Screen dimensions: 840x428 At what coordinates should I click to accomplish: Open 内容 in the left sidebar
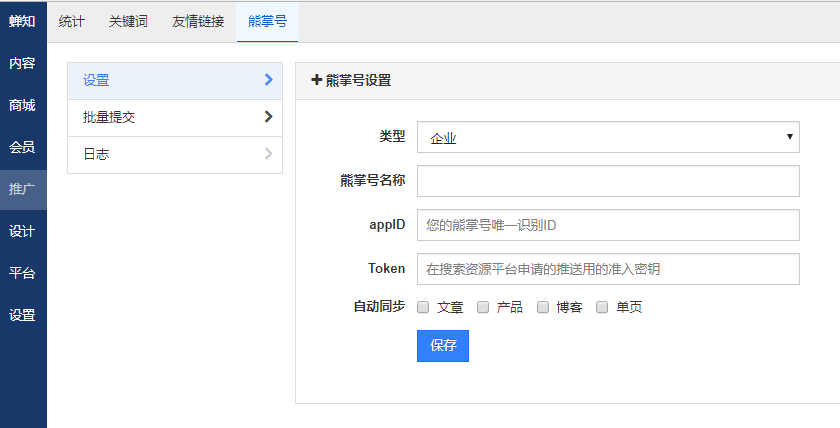tap(22, 63)
